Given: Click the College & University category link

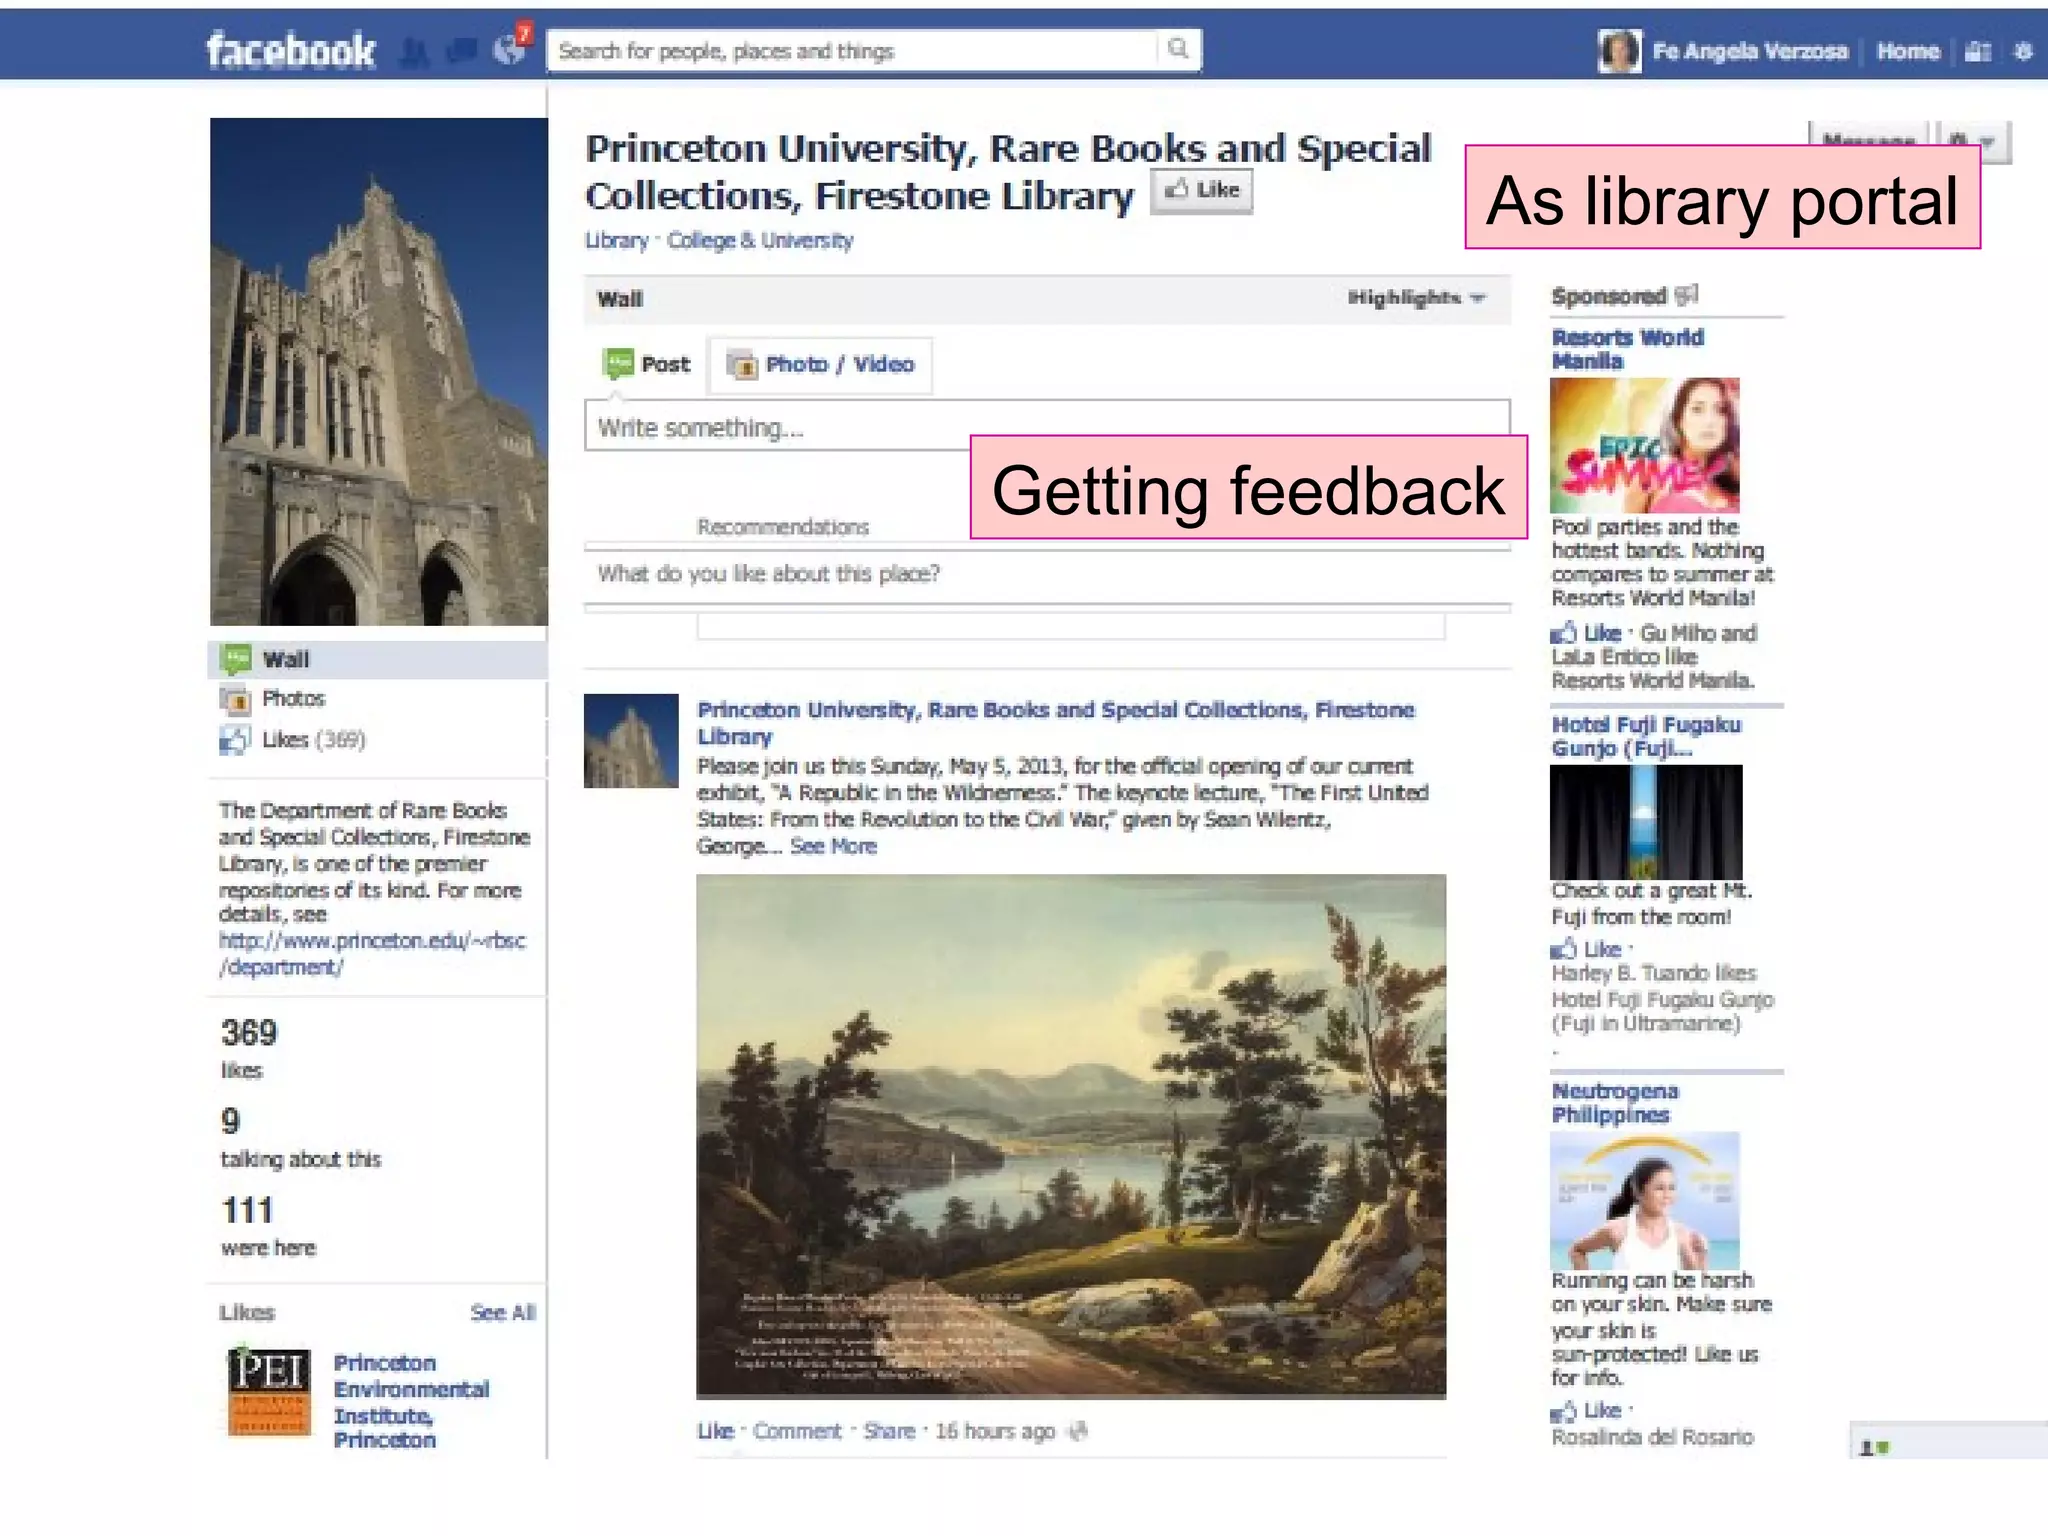Looking at the screenshot, I should (x=760, y=241).
